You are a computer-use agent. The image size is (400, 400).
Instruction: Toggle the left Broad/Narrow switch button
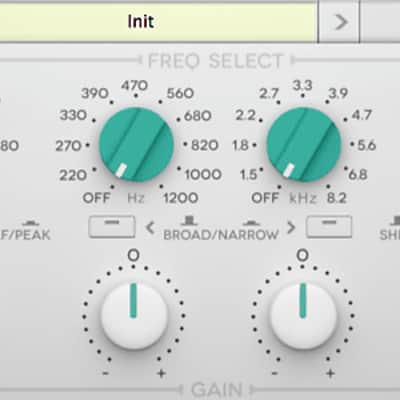click(x=112, y=227)
